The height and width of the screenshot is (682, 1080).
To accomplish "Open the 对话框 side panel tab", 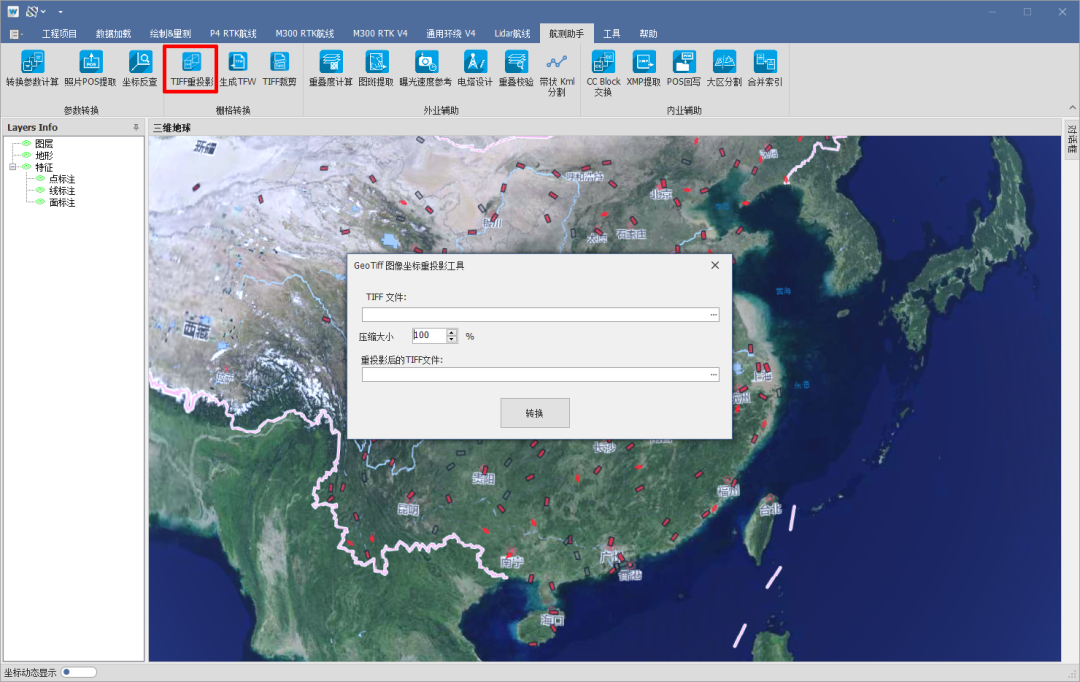I will (x=1072, y=140).
